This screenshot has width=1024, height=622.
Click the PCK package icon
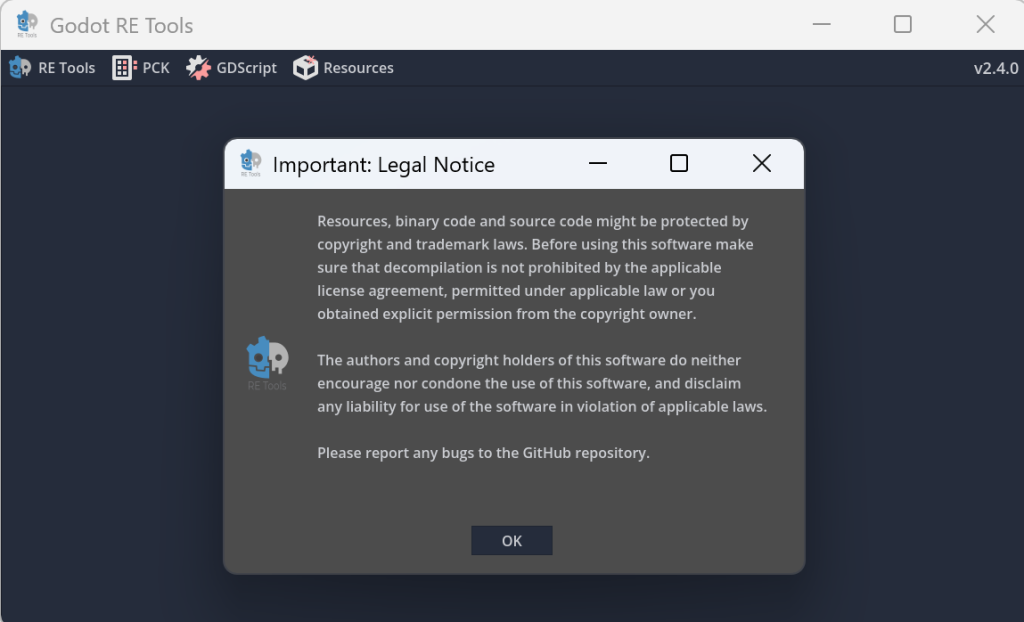123,68
